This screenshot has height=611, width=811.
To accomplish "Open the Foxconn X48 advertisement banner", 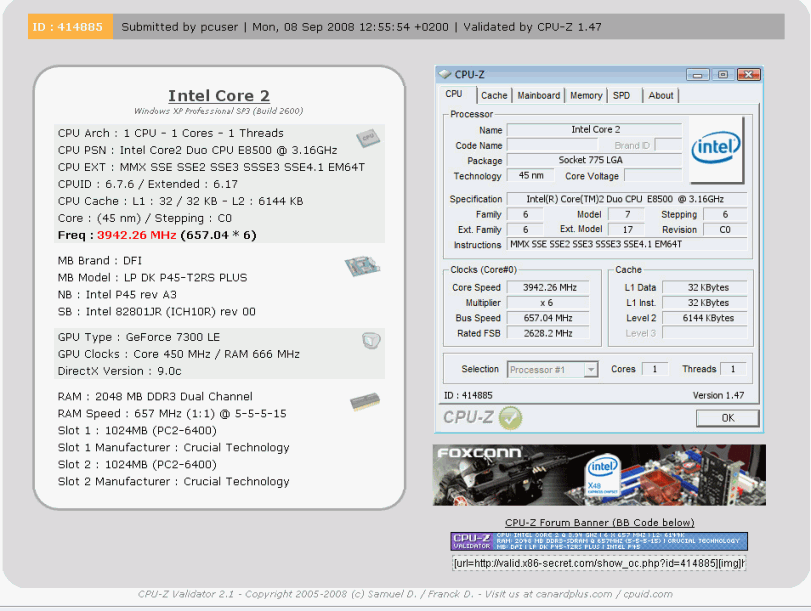I will (599, 475).
